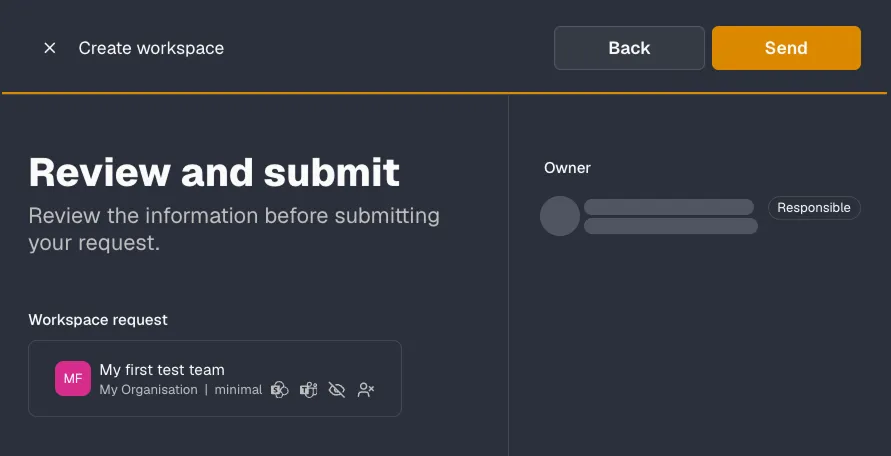Close the Create workspace dialog

coord(50,48)
